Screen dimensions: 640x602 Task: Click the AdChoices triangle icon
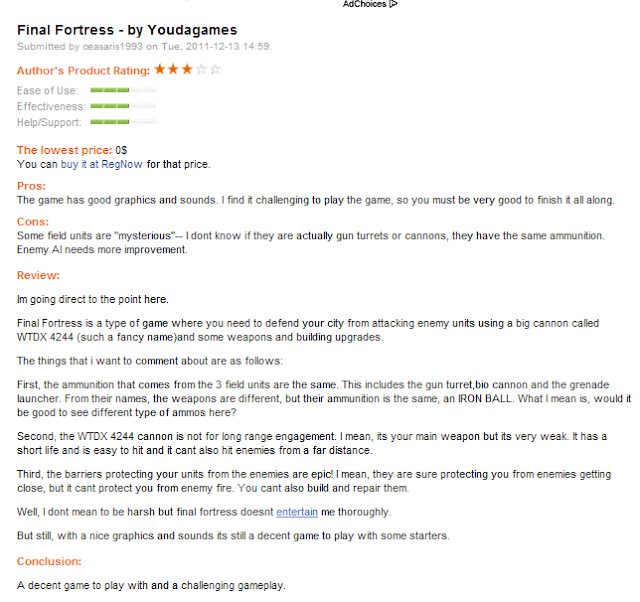coord(393,4)
